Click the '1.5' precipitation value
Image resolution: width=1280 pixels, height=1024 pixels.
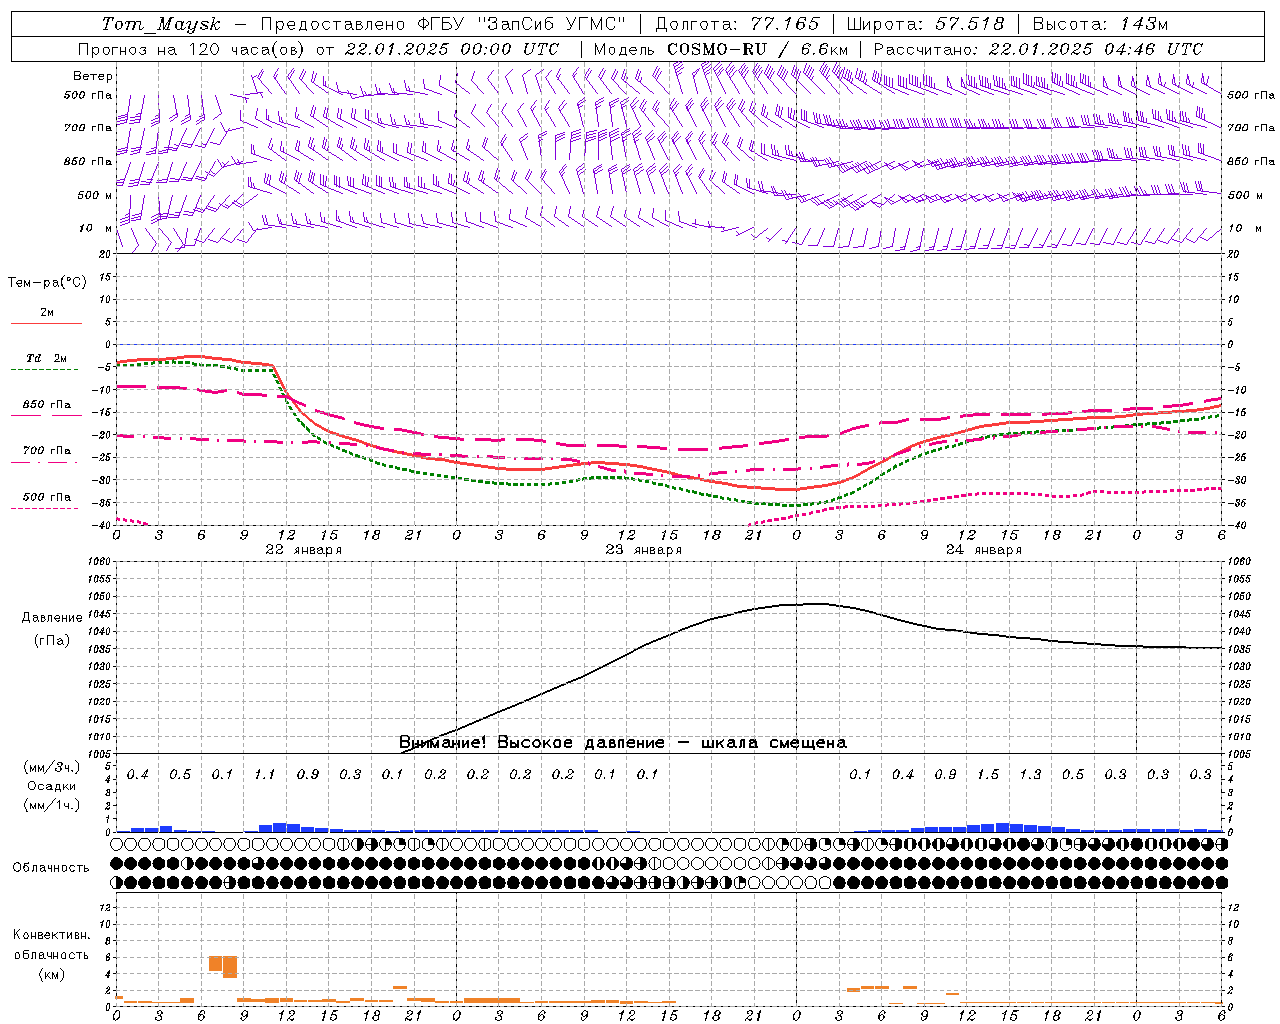click(988, 774)
